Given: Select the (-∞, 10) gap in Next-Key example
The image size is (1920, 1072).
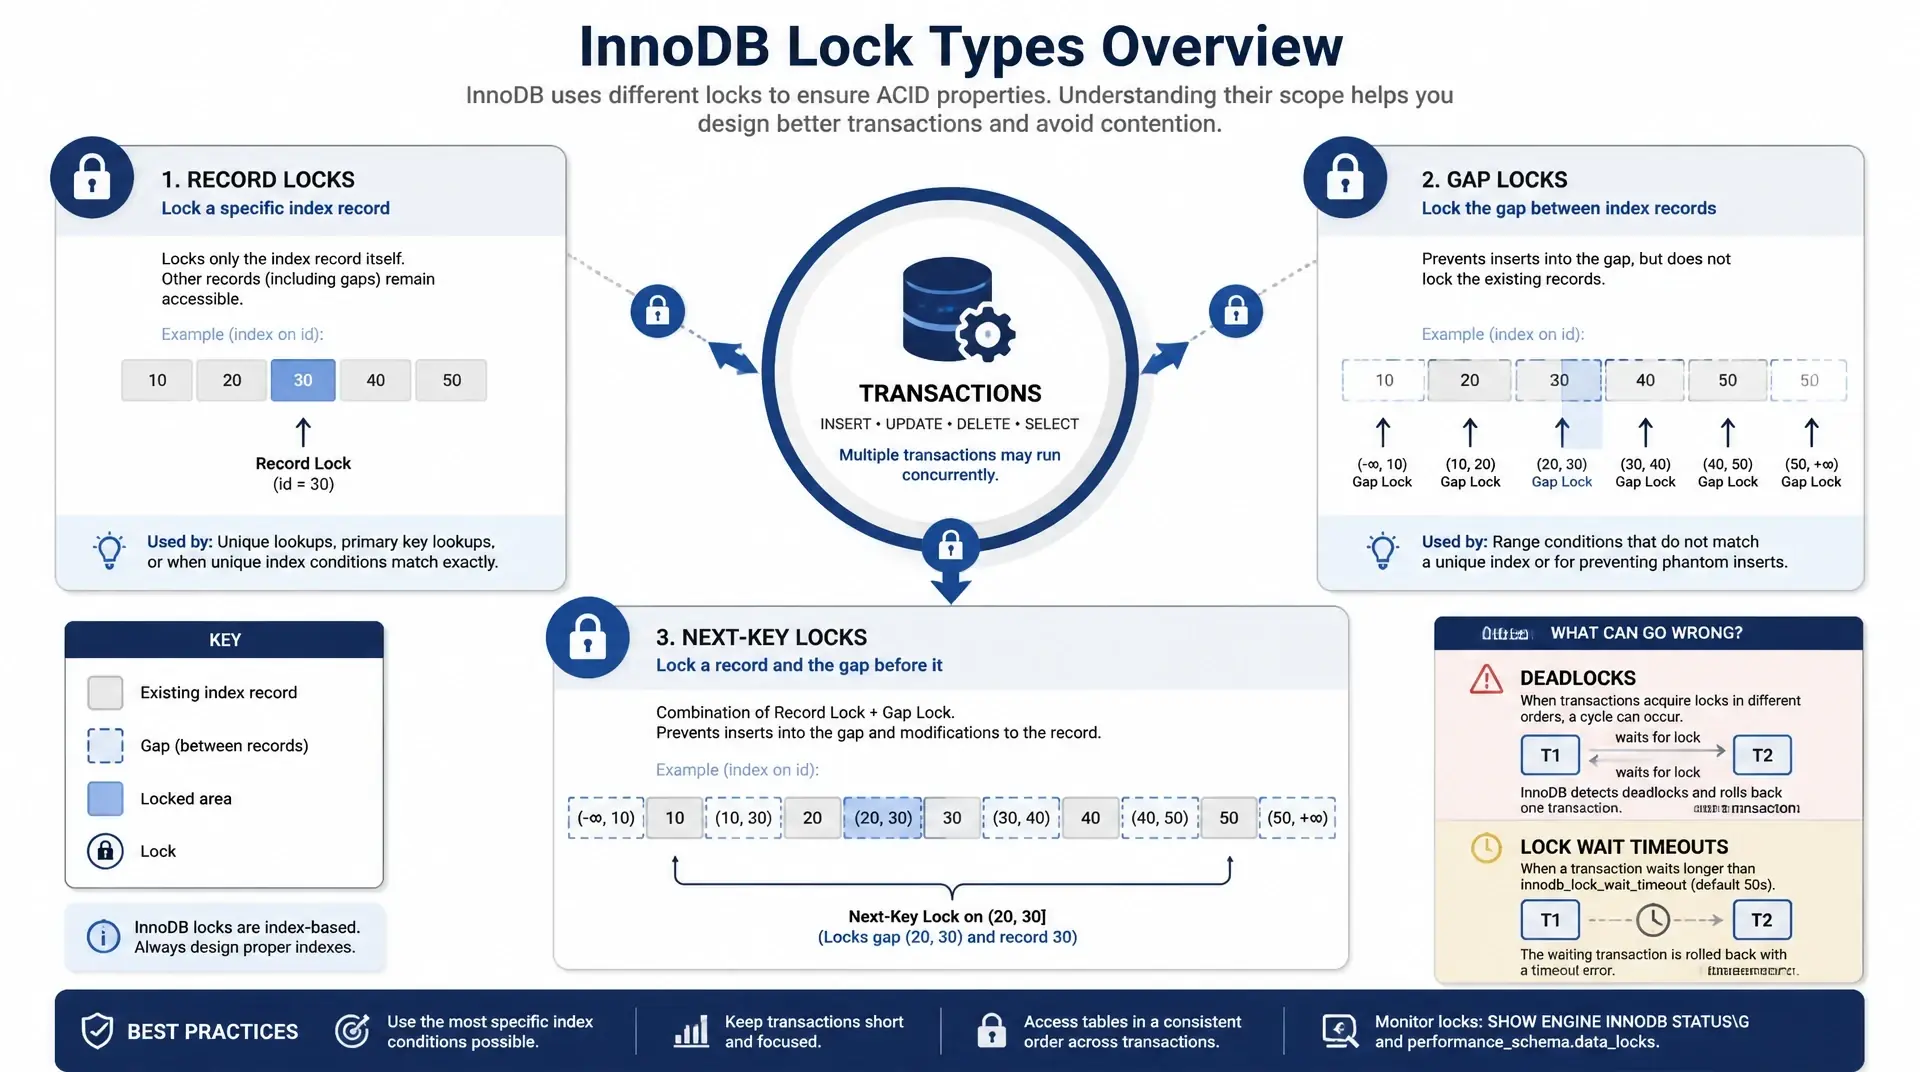Looking at the screenshot, I should coord(606,818).
